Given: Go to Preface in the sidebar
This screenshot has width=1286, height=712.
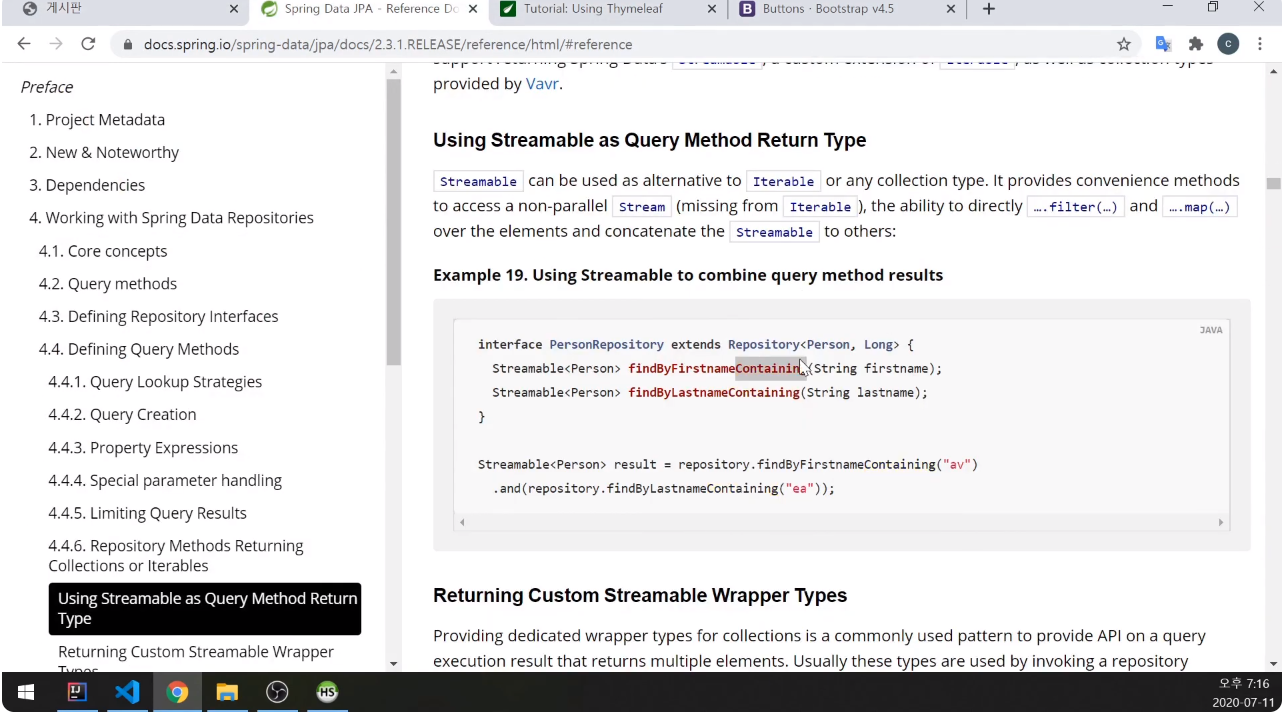Looking at the screenshot, I should (47, 87).
